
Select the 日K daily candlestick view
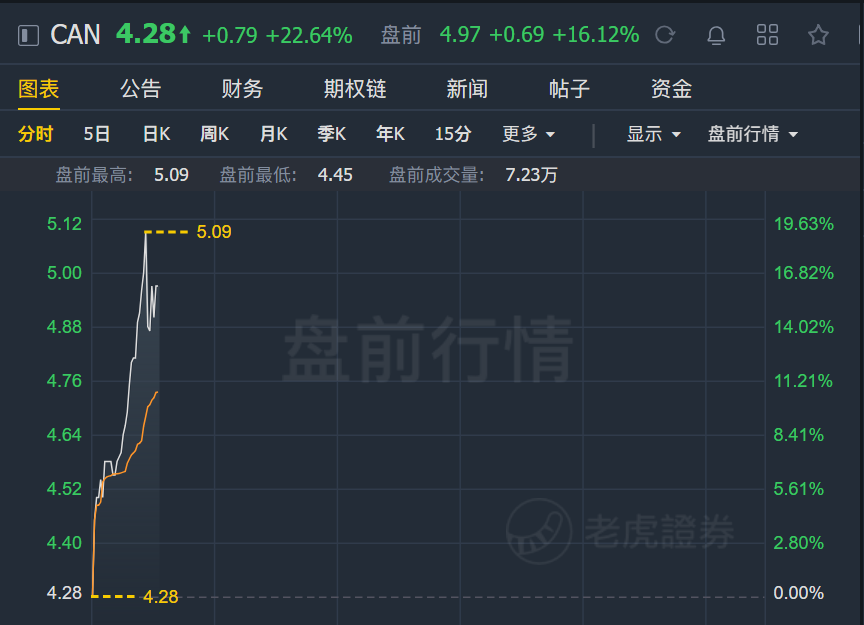coord(156,134)
